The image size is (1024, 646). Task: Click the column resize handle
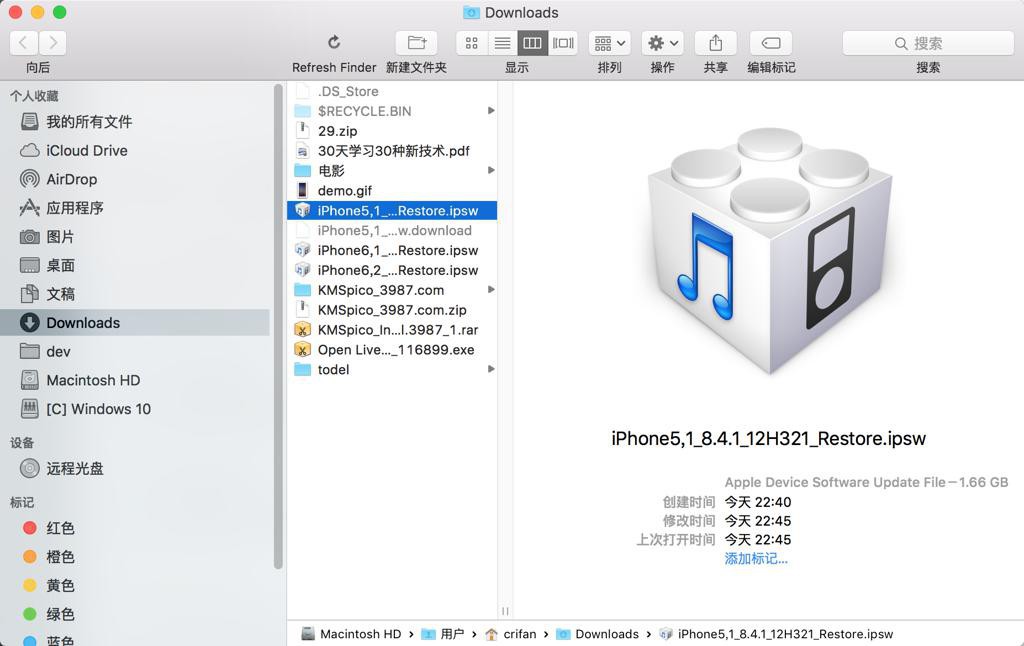(x=505, y=611)
